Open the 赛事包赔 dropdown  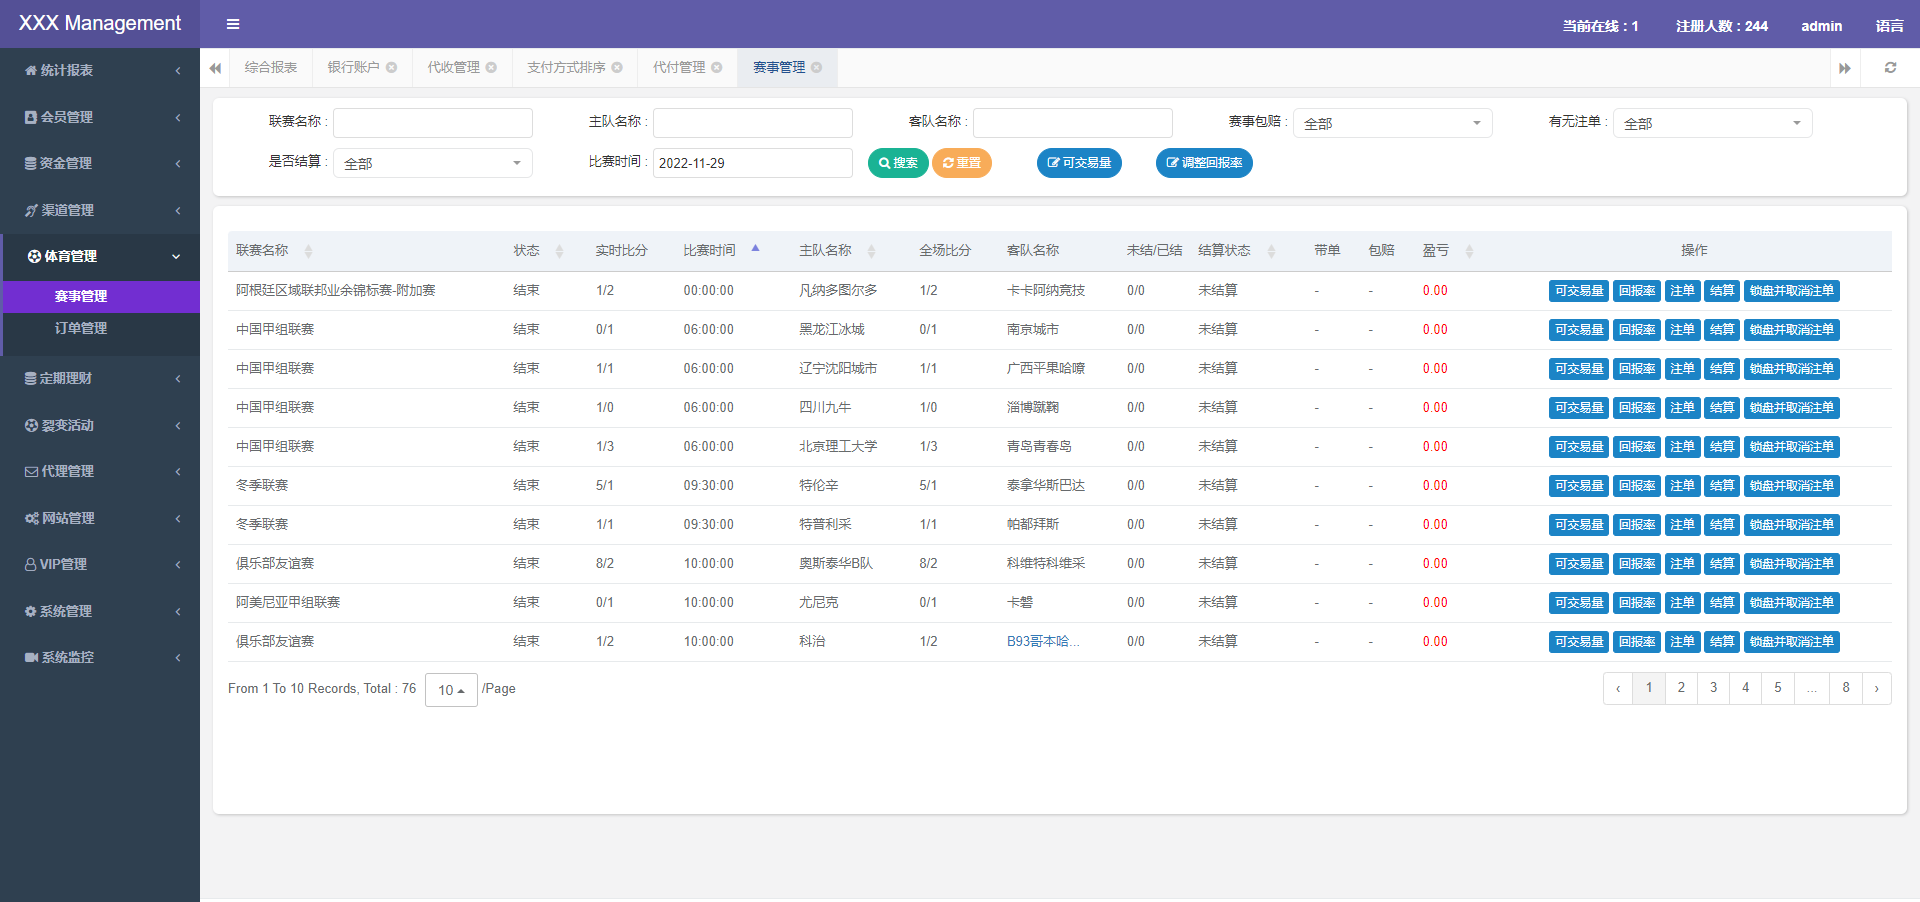tap(1392, 123)
